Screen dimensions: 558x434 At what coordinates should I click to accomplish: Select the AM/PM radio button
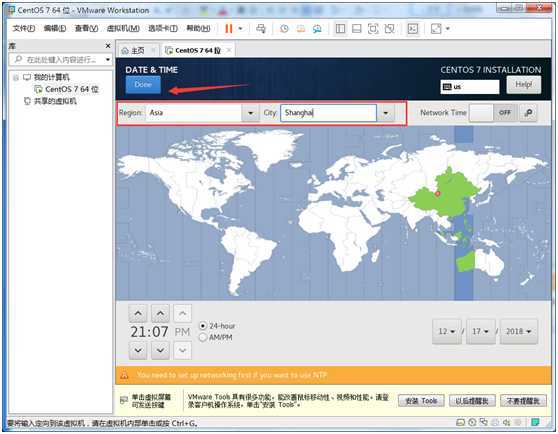(x=203, y=337)
